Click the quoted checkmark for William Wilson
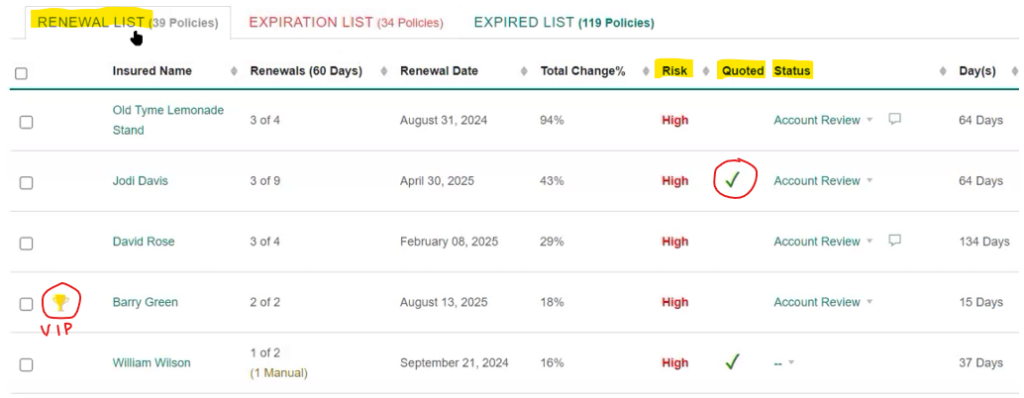Viewport: 1024px width, 398px height. pos(732,361)
